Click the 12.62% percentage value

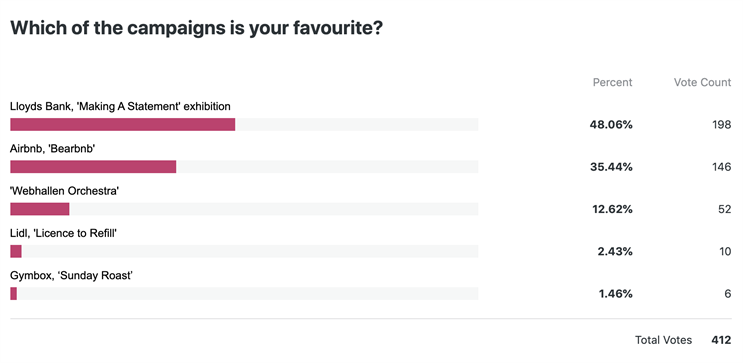[612, 209]
